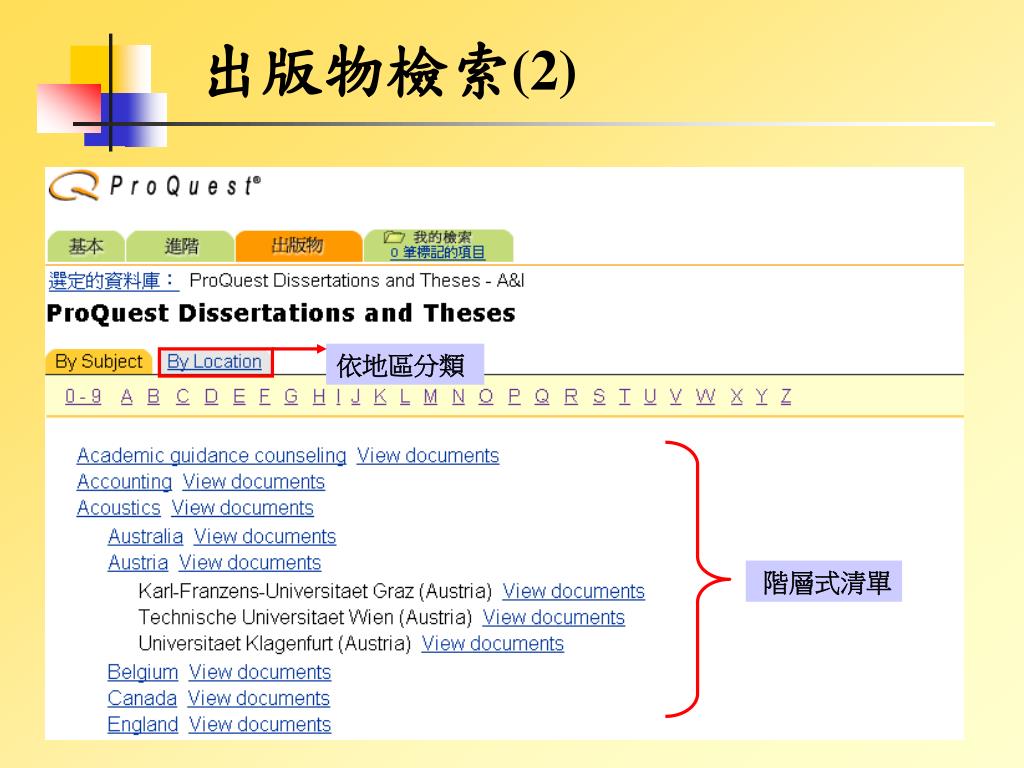View documents for Academic guidance counseling
The width and height of the screenshot is (1024, 768).
(x=428, y=456)
